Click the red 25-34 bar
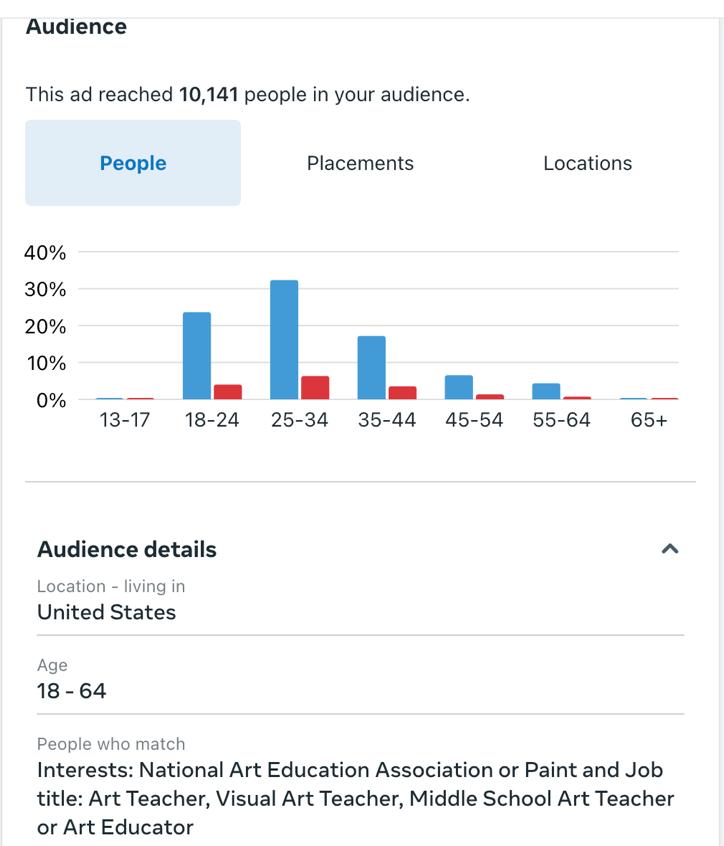This screenshot has width=724, height=846. pos(315,388)
